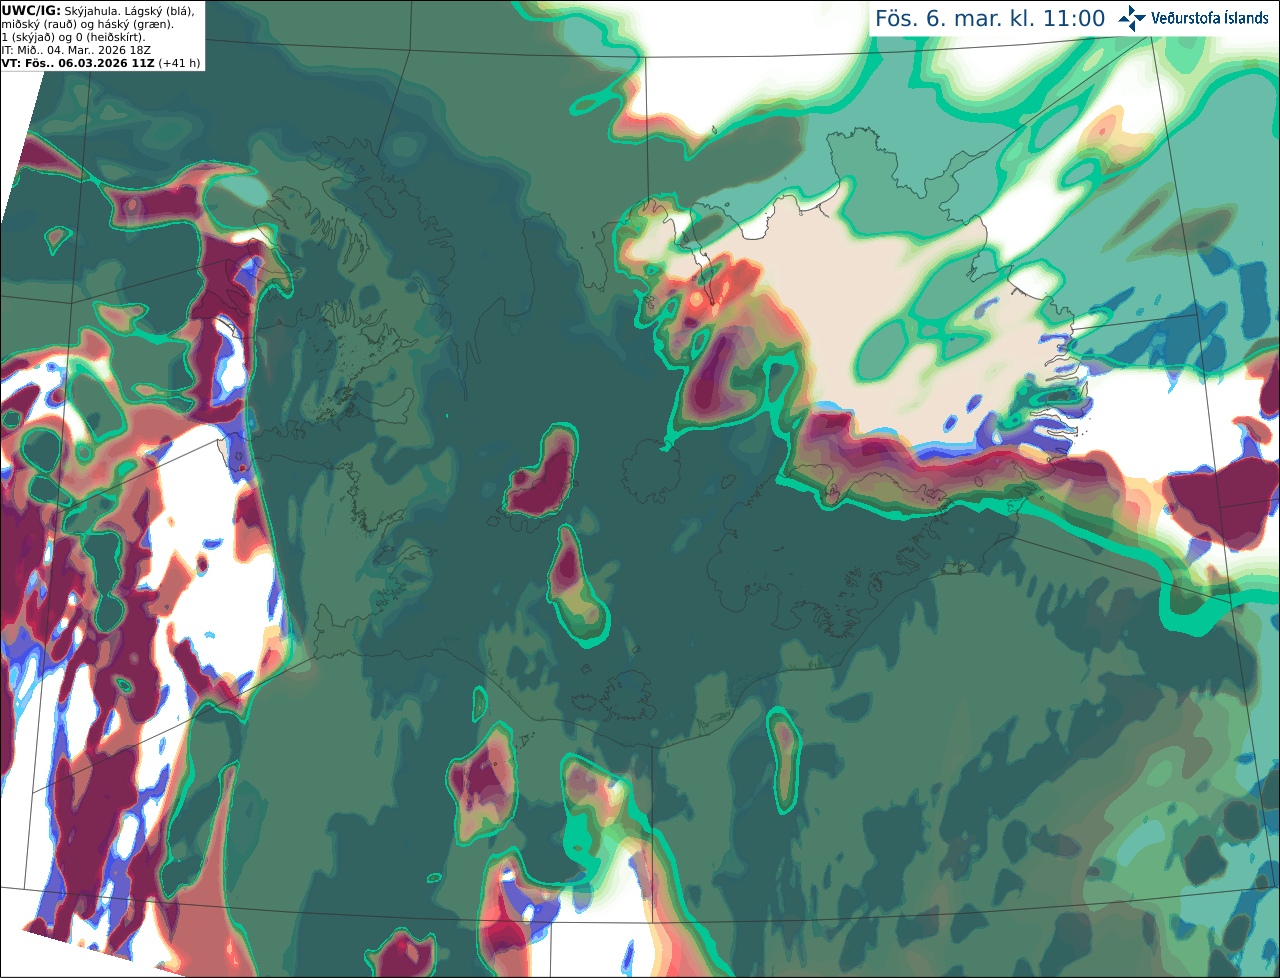Click the 'VT: Fös.. 06.03.2026 11Z' valid time
Image resolution: width=1280 pixels, height=978 pixels.
pos(78,63)
